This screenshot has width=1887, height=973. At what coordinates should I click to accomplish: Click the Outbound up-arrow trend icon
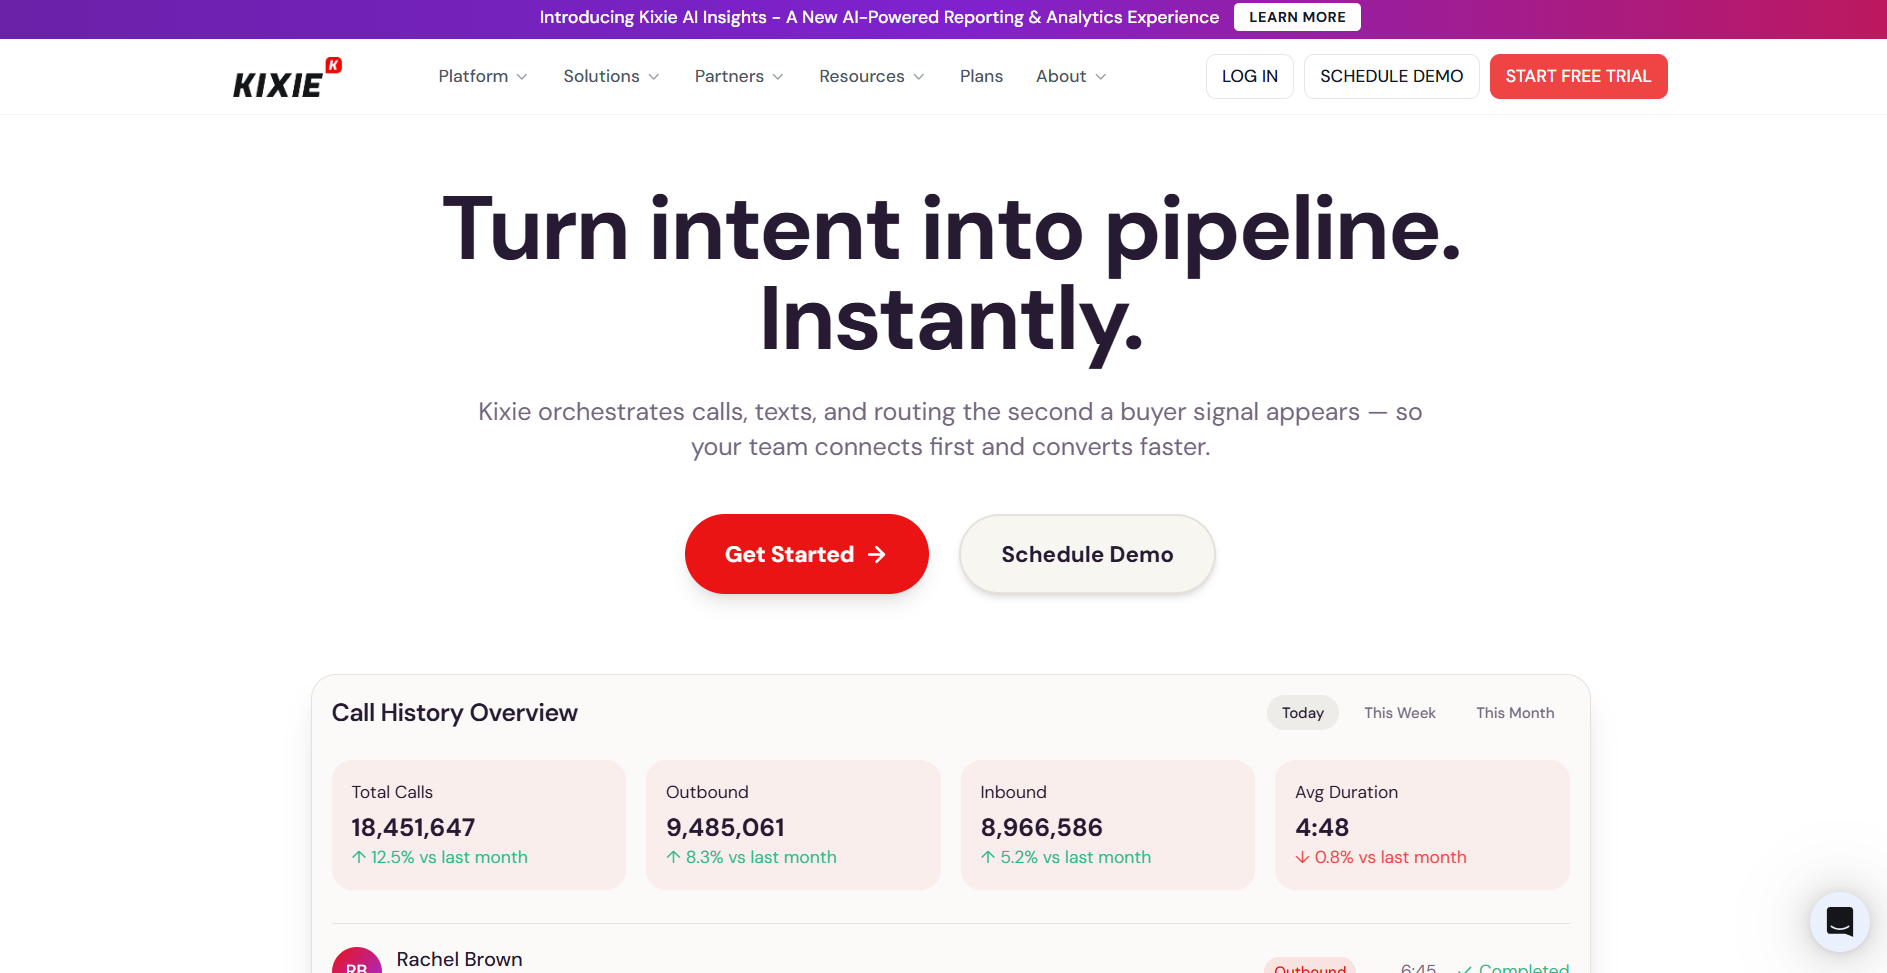coord(673,857)
